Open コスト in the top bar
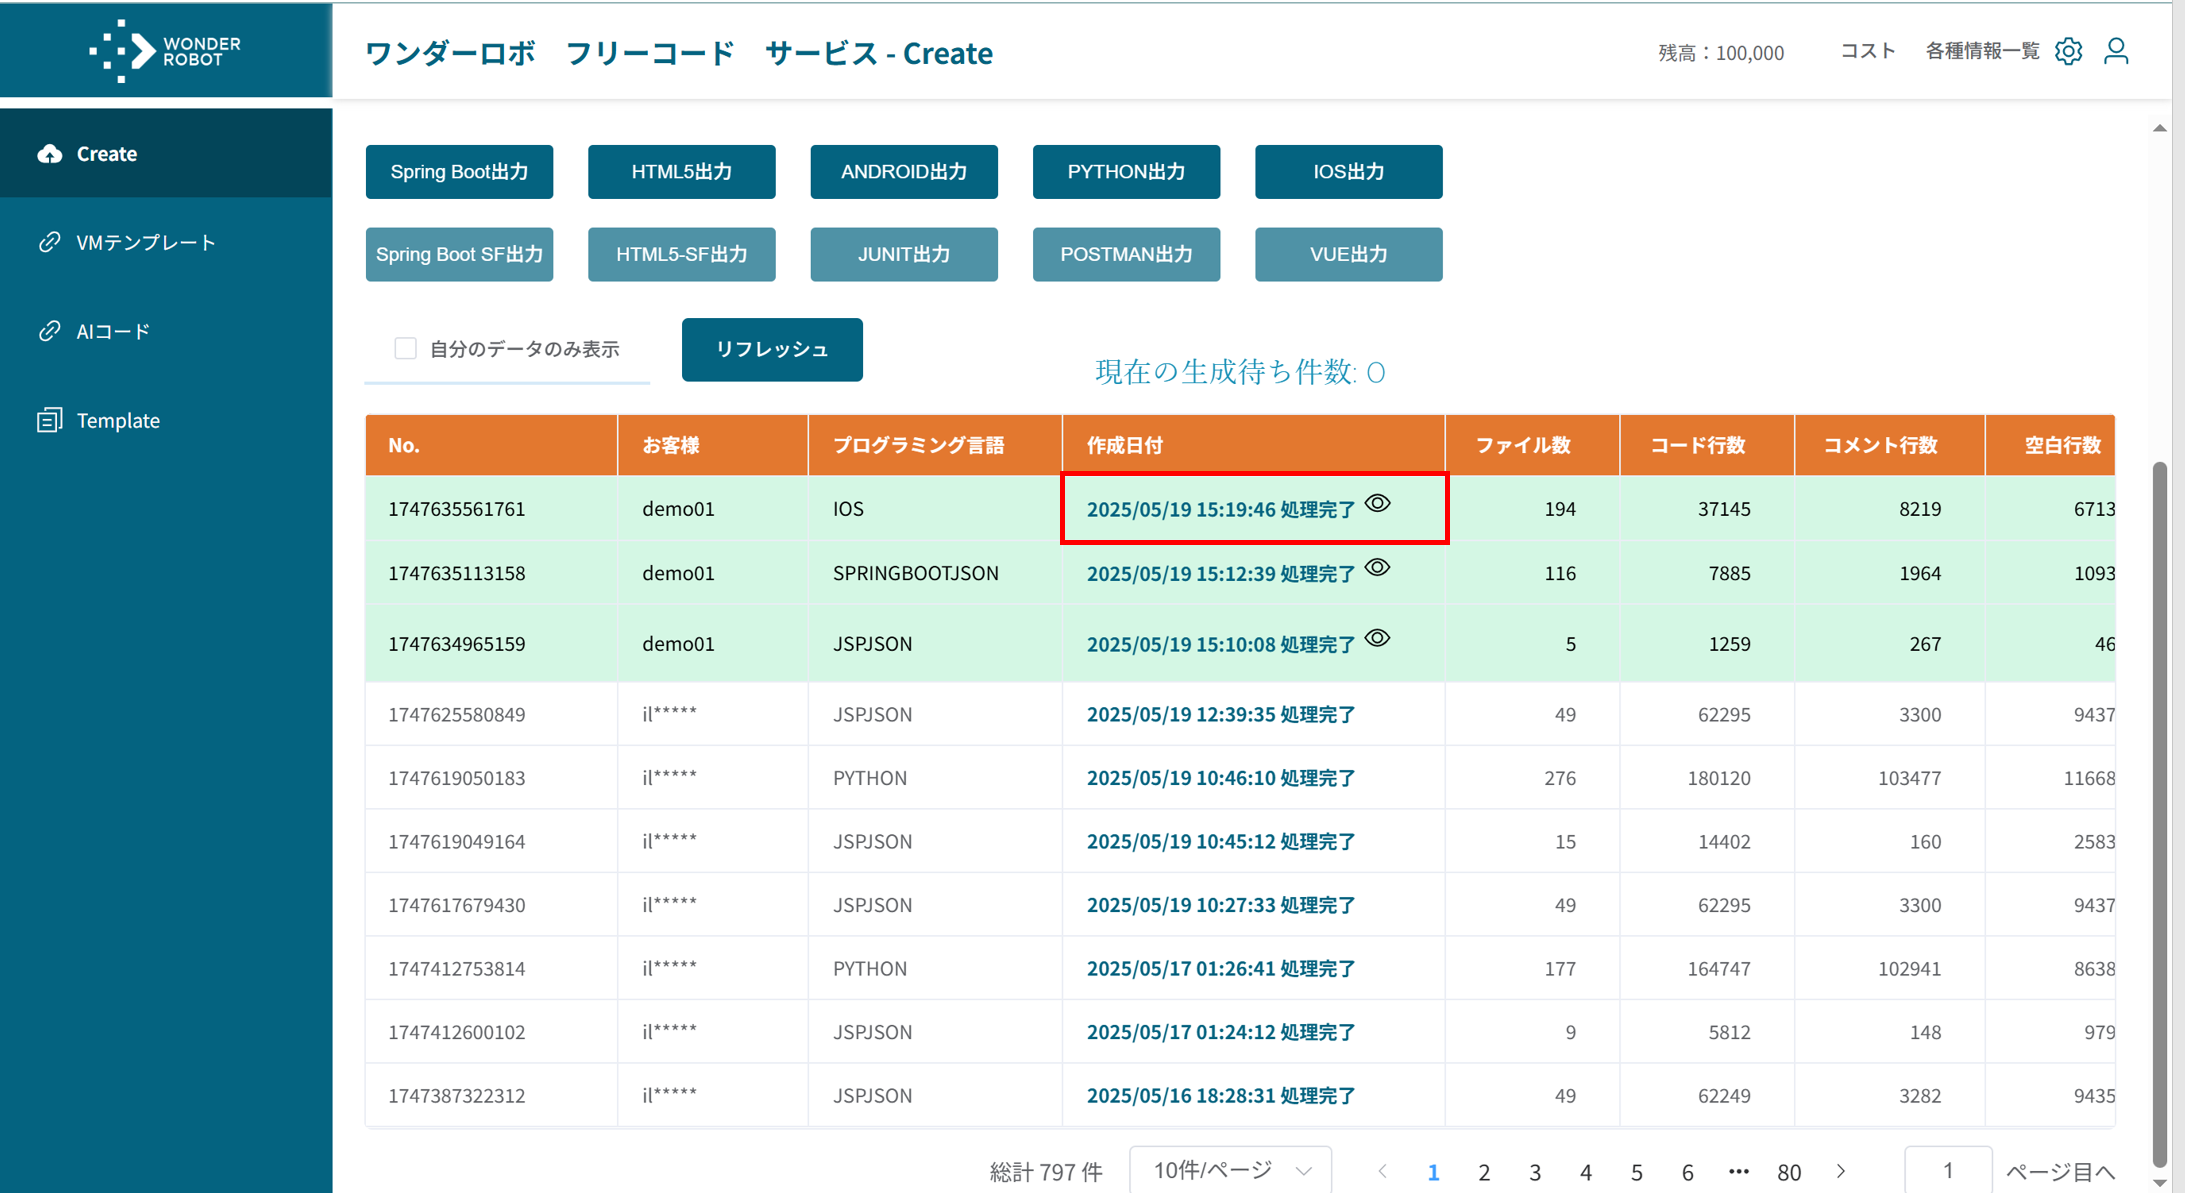The width and height of the screenshot is (2185, 1193). 1868,51
